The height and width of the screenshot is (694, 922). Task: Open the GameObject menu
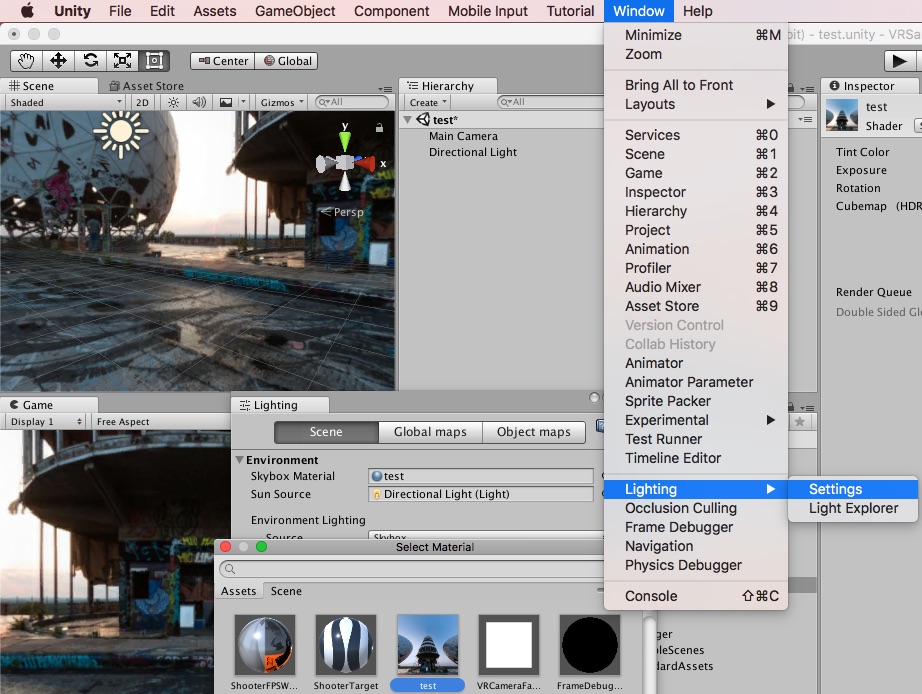(295, 11)
